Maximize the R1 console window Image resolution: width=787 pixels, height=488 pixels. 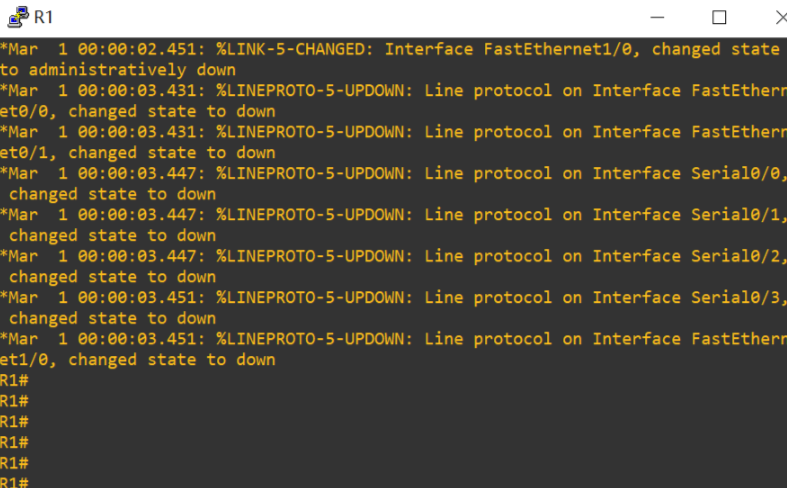719,17
